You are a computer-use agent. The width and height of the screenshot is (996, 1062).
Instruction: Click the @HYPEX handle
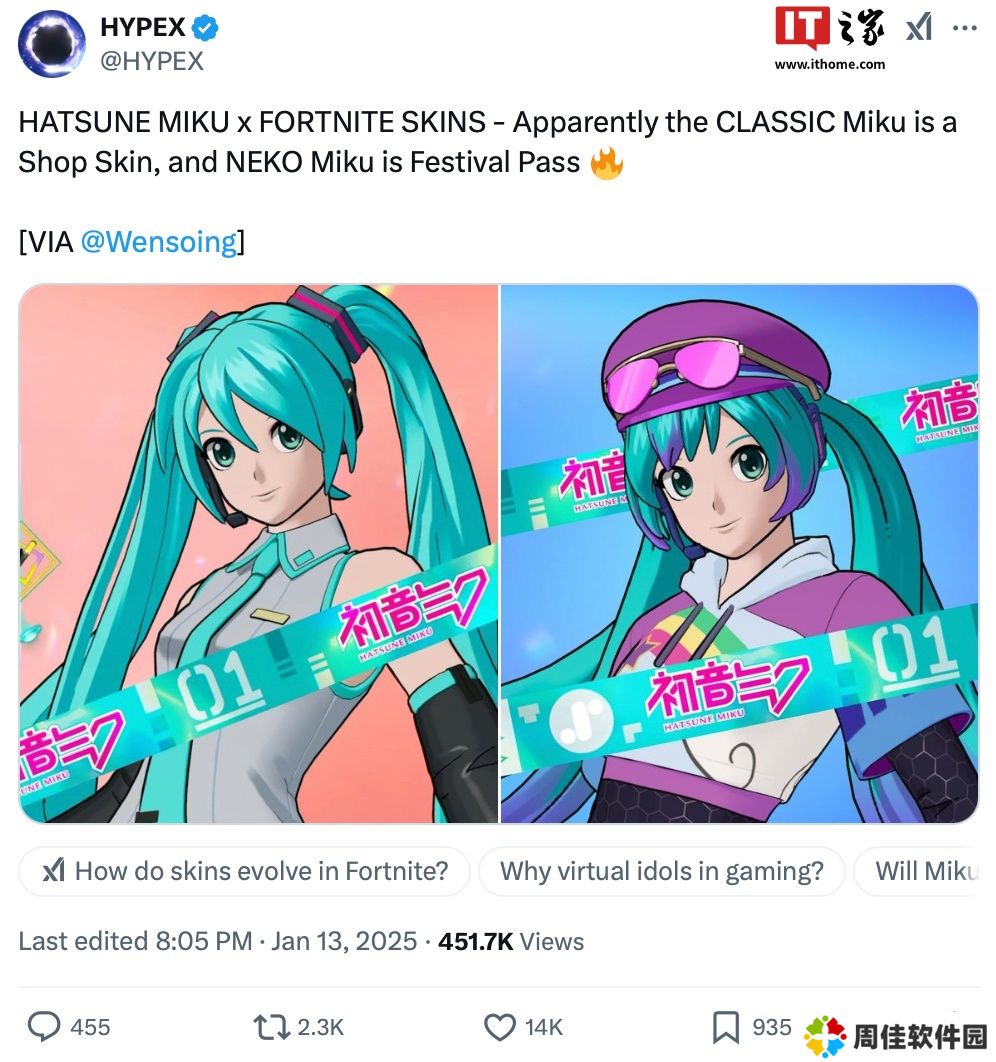coord(152,61)
